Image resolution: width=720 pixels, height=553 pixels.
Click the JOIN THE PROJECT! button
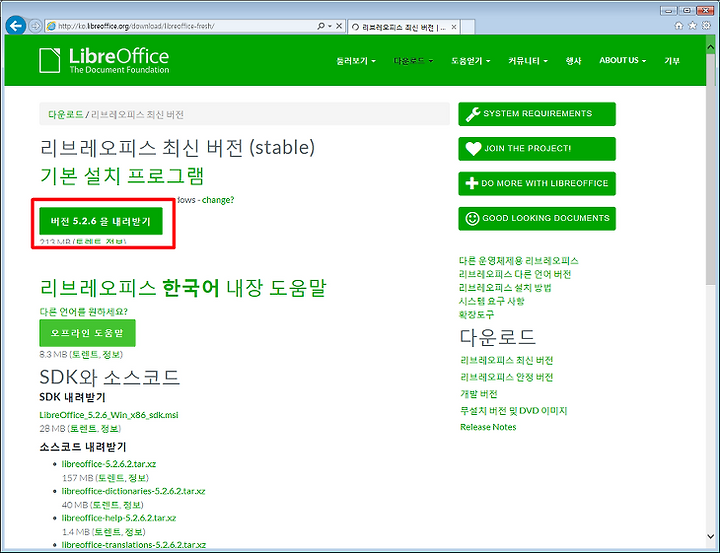click(x=537, y=149)
